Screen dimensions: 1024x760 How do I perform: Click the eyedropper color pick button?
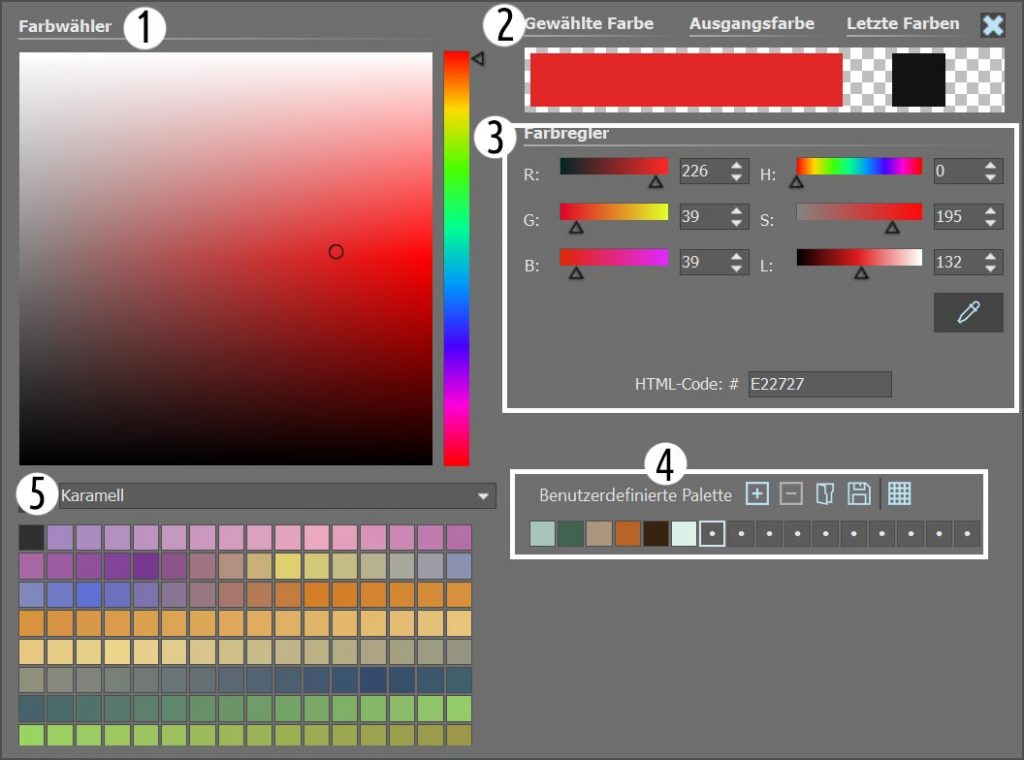point(967,313)
